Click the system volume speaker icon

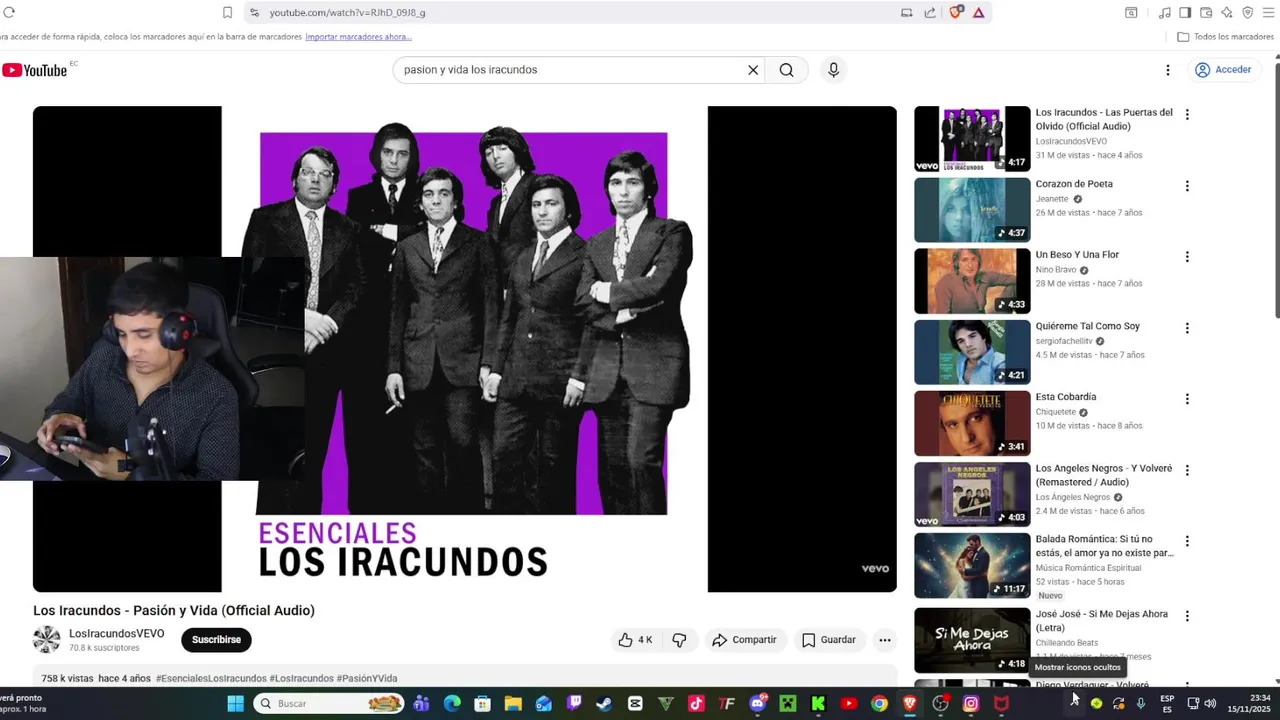coord(1210,703)
